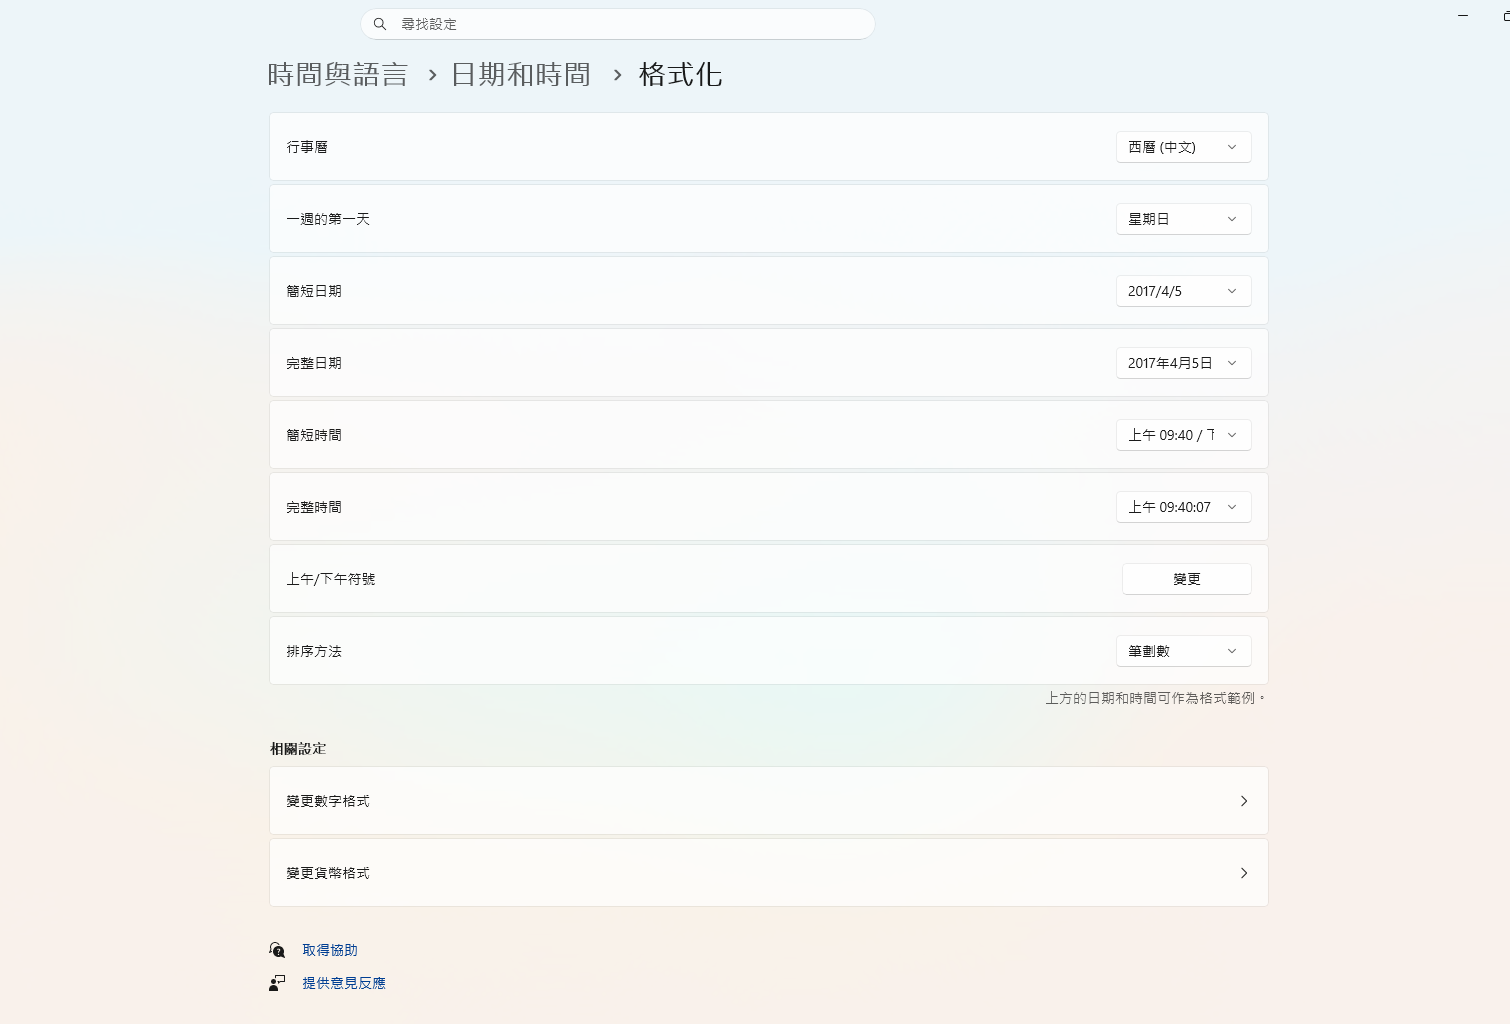Screen dimensions: 1510x1024
Task: Open the 取得協助 help link
Action: (x=330, y=950)
